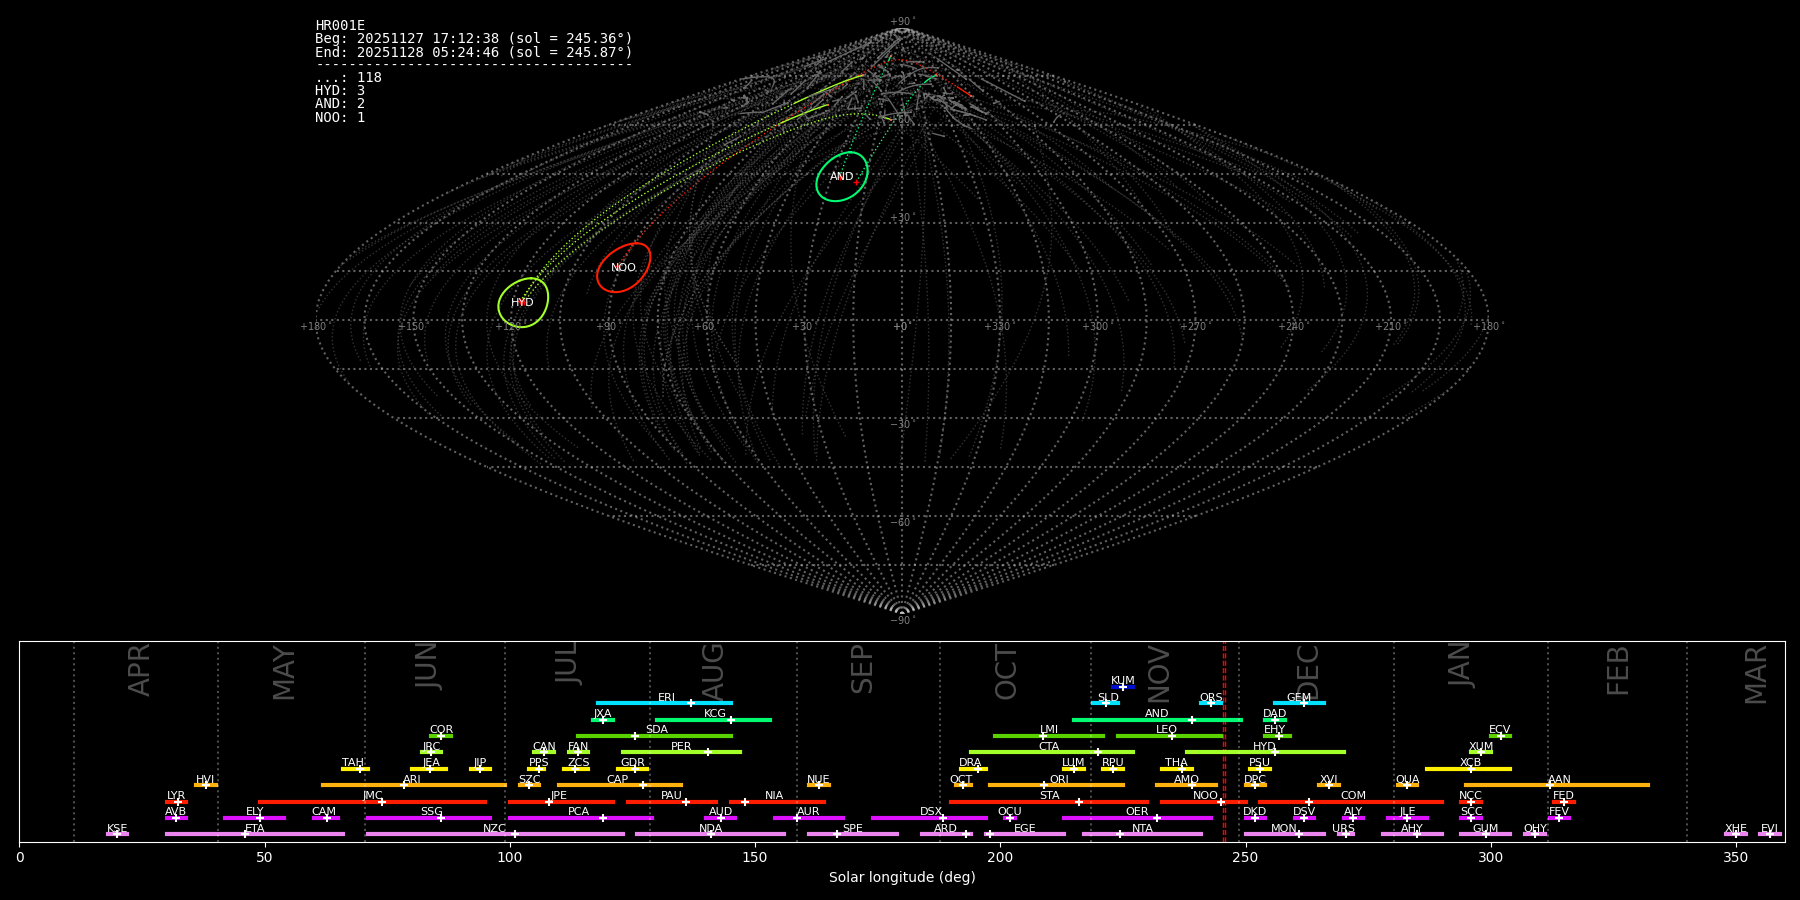Select the STA red shower bar
Image resolution: width=1800 pixels, height=900 pixels.
pos(1048,802)
